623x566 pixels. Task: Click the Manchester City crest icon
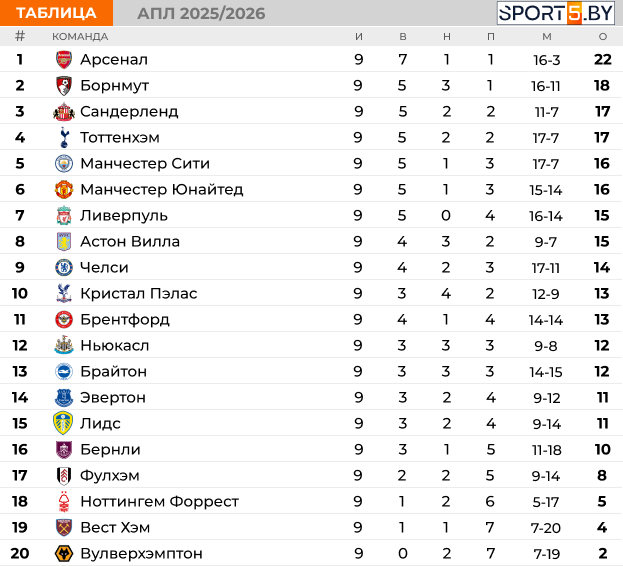(x=64, y=164)
